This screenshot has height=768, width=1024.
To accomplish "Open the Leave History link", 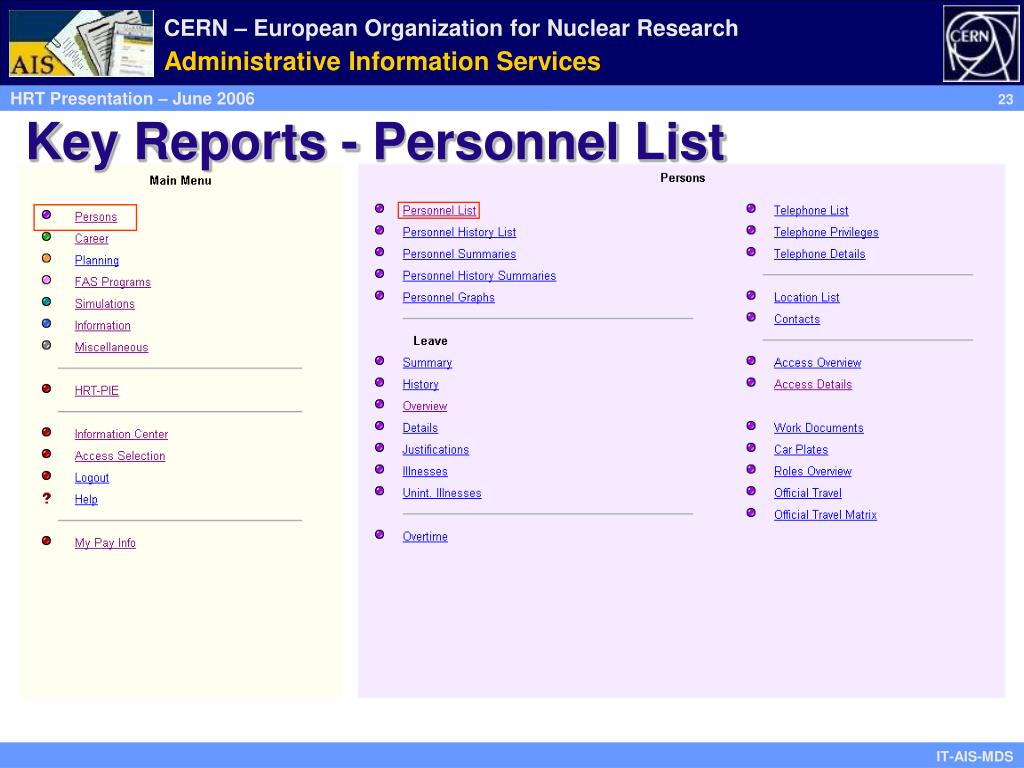I will click(x=420, y=384).
